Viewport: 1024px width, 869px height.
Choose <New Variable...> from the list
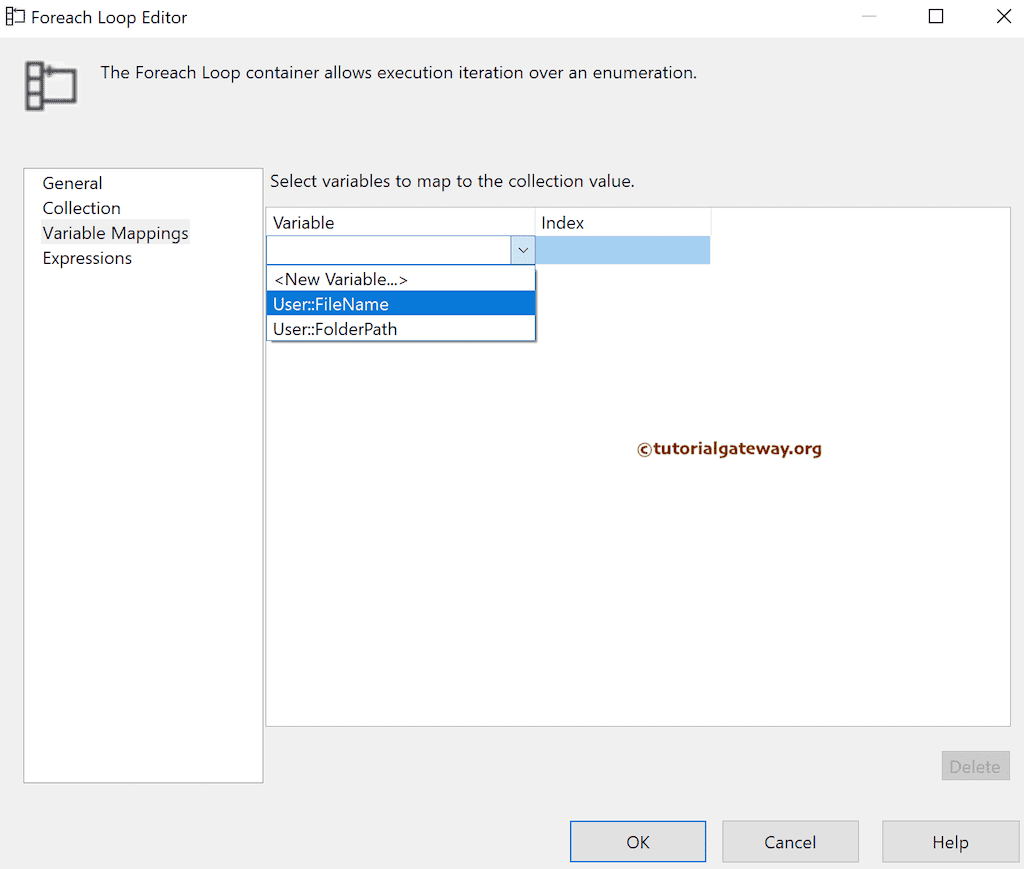coord(400,279)
